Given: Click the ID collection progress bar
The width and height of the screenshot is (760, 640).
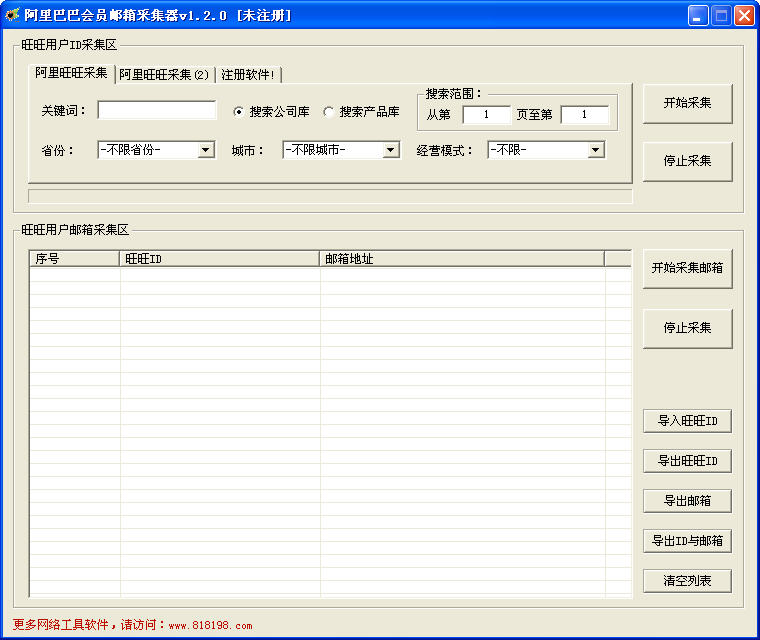Looking at the screenshot, I should pos(331,196).
